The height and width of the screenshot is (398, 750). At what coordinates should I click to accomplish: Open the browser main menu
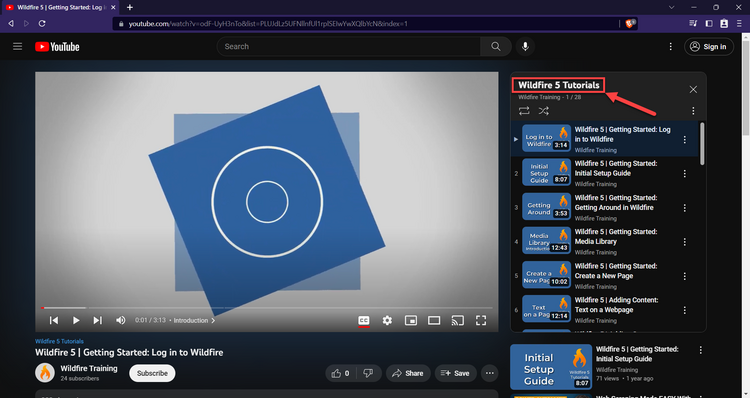(x=739, y=23)
